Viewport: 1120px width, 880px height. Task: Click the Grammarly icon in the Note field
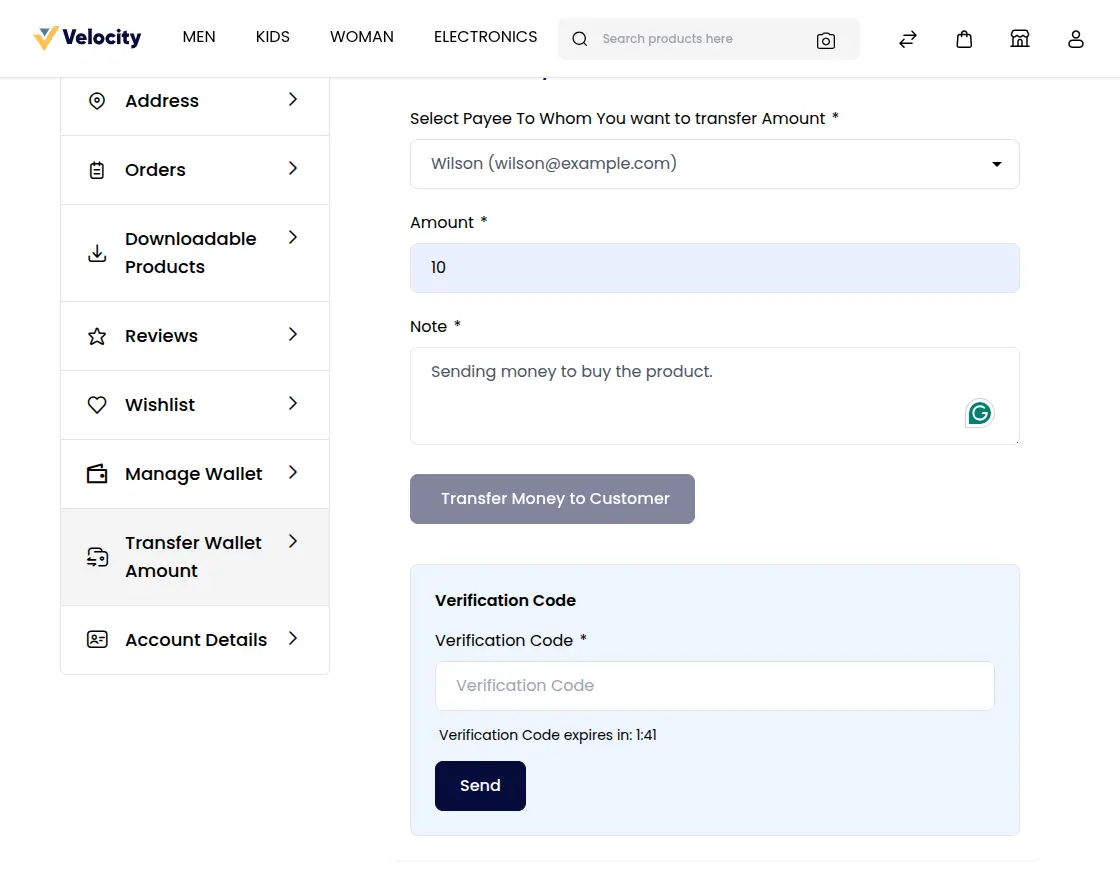tap(979, 413)
